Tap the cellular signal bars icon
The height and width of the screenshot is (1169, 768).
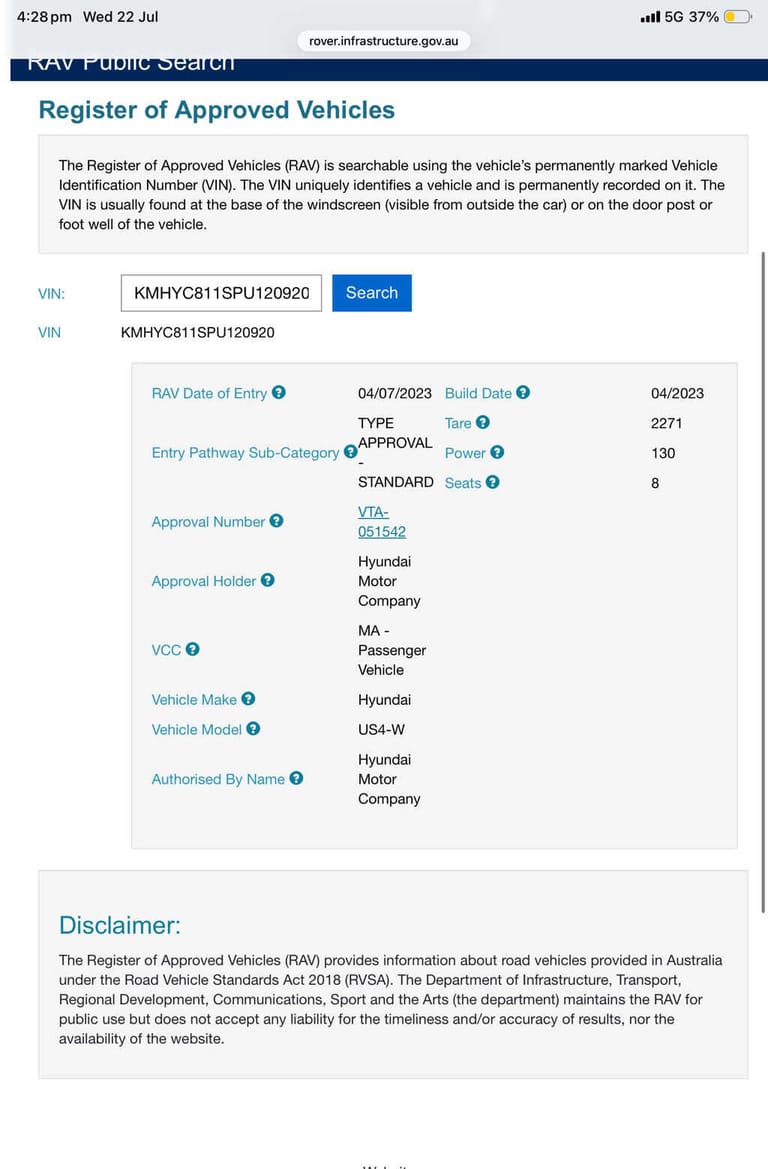(x=650, y=16)
